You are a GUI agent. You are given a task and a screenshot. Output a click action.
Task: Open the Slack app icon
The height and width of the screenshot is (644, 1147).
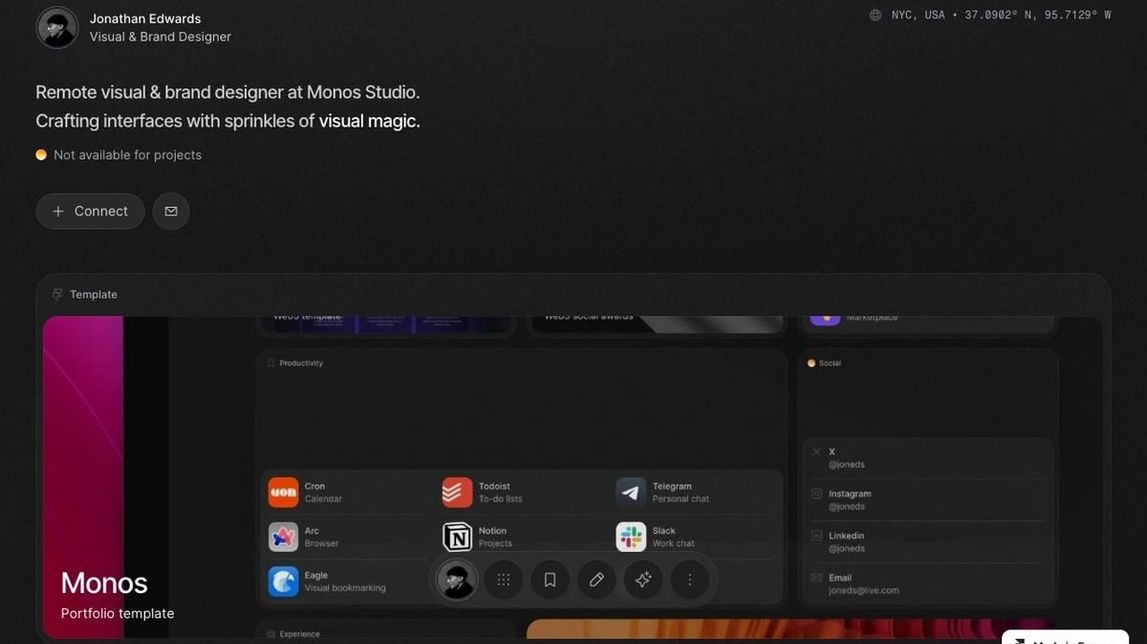[631, 537]
